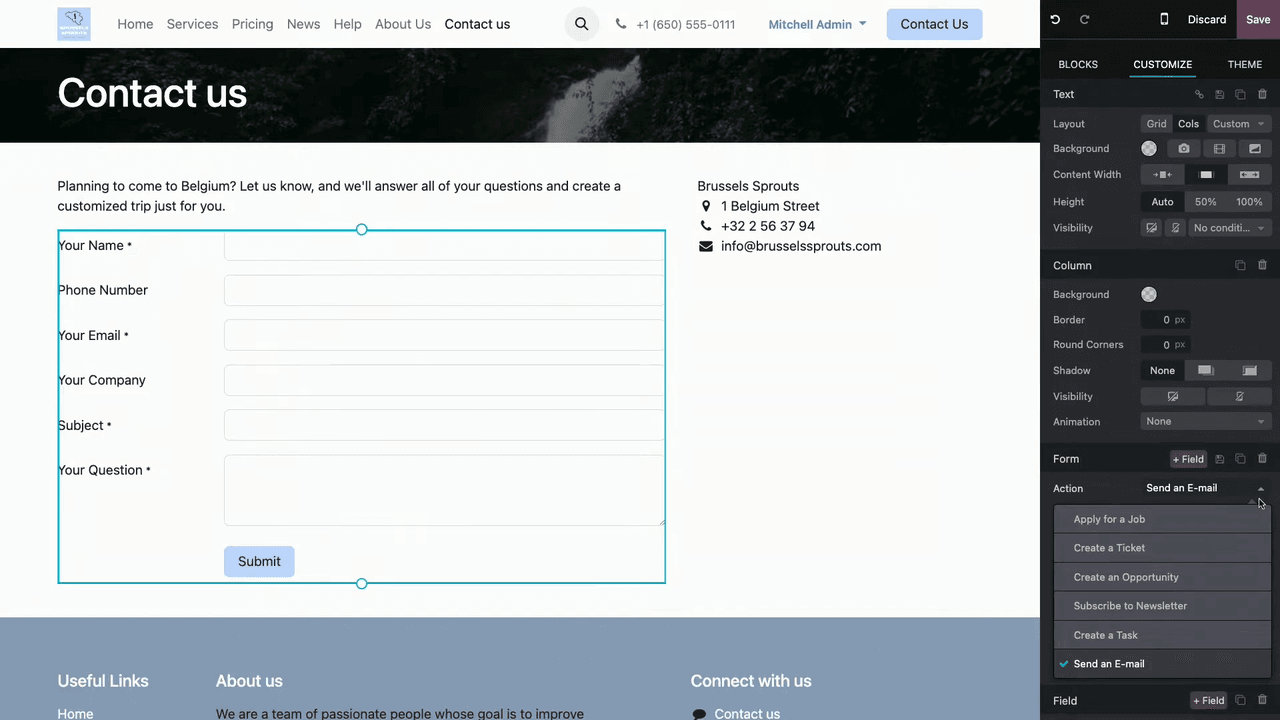Viewport: 1280px width, 720px height.
Task: Open Mitchell Admin user menu
Action: click(817, 24)
